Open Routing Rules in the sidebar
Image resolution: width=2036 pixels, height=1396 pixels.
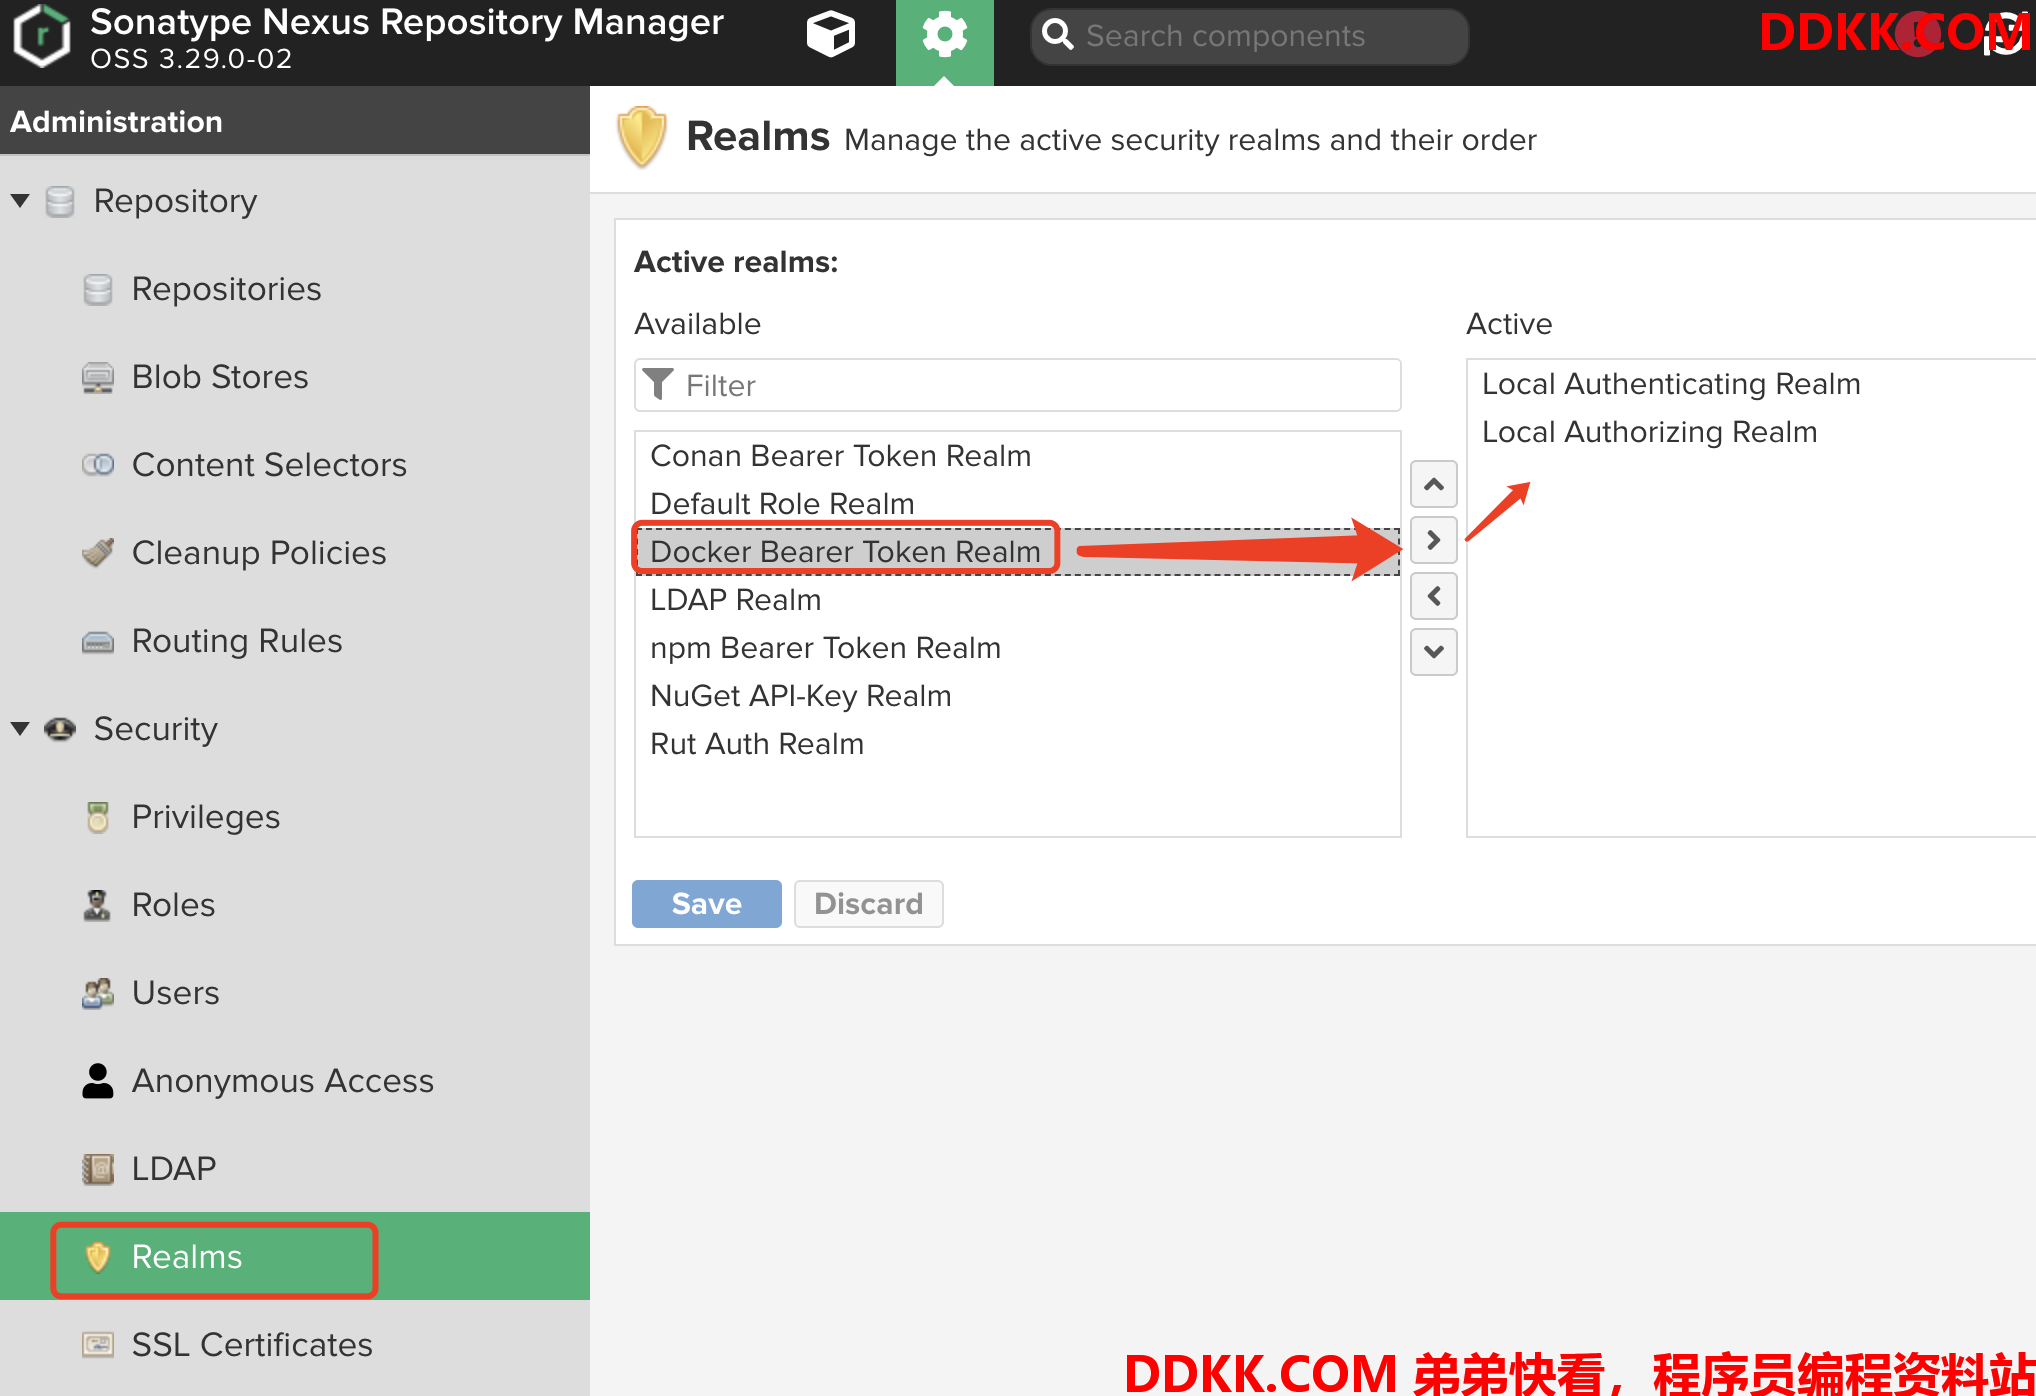(x=295, y=641)
